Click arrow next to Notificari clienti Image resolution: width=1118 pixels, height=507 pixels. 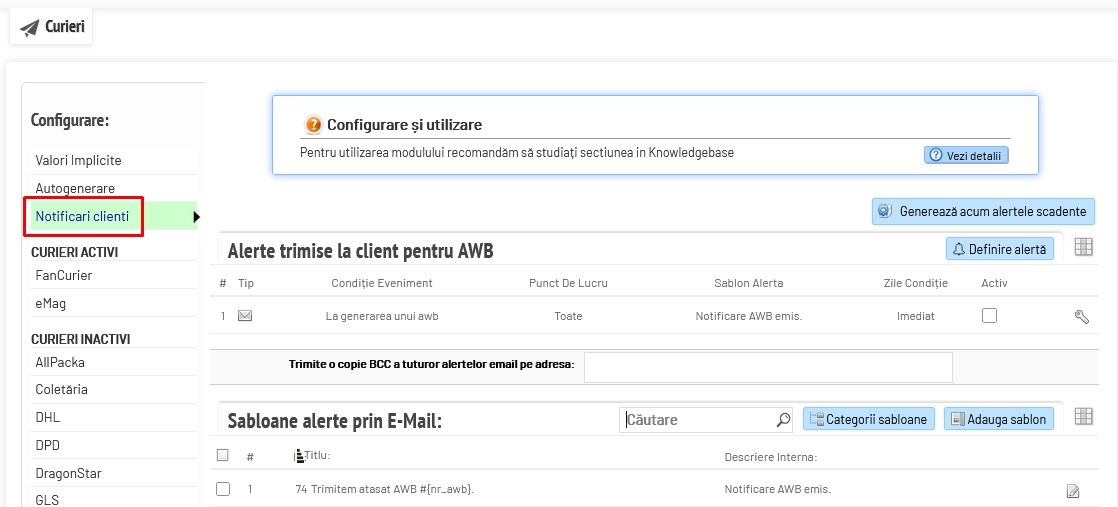[x=196, y=216]
